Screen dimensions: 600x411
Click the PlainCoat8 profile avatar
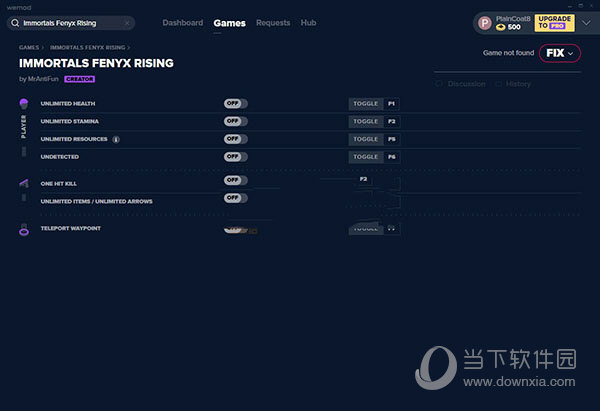(485, 23)
